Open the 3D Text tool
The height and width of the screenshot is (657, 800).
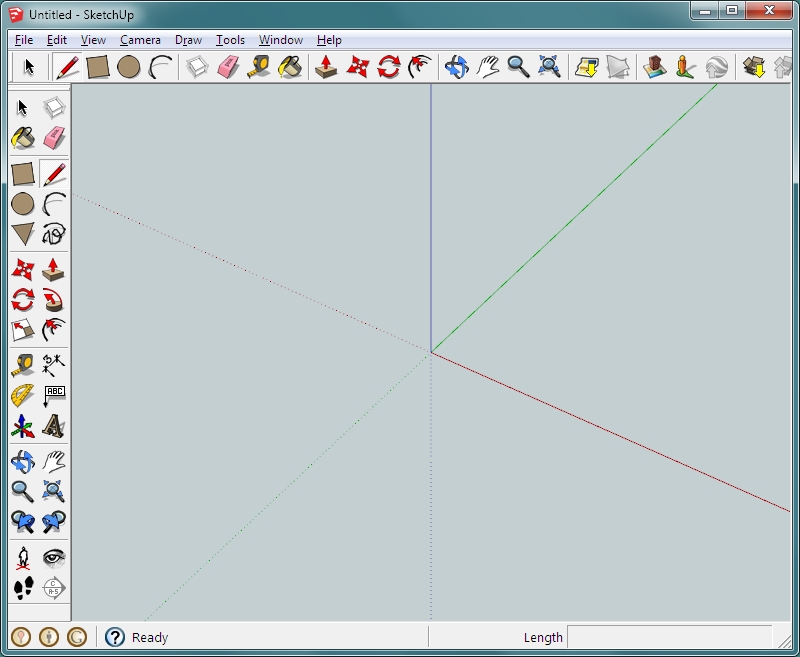(54, 426)
